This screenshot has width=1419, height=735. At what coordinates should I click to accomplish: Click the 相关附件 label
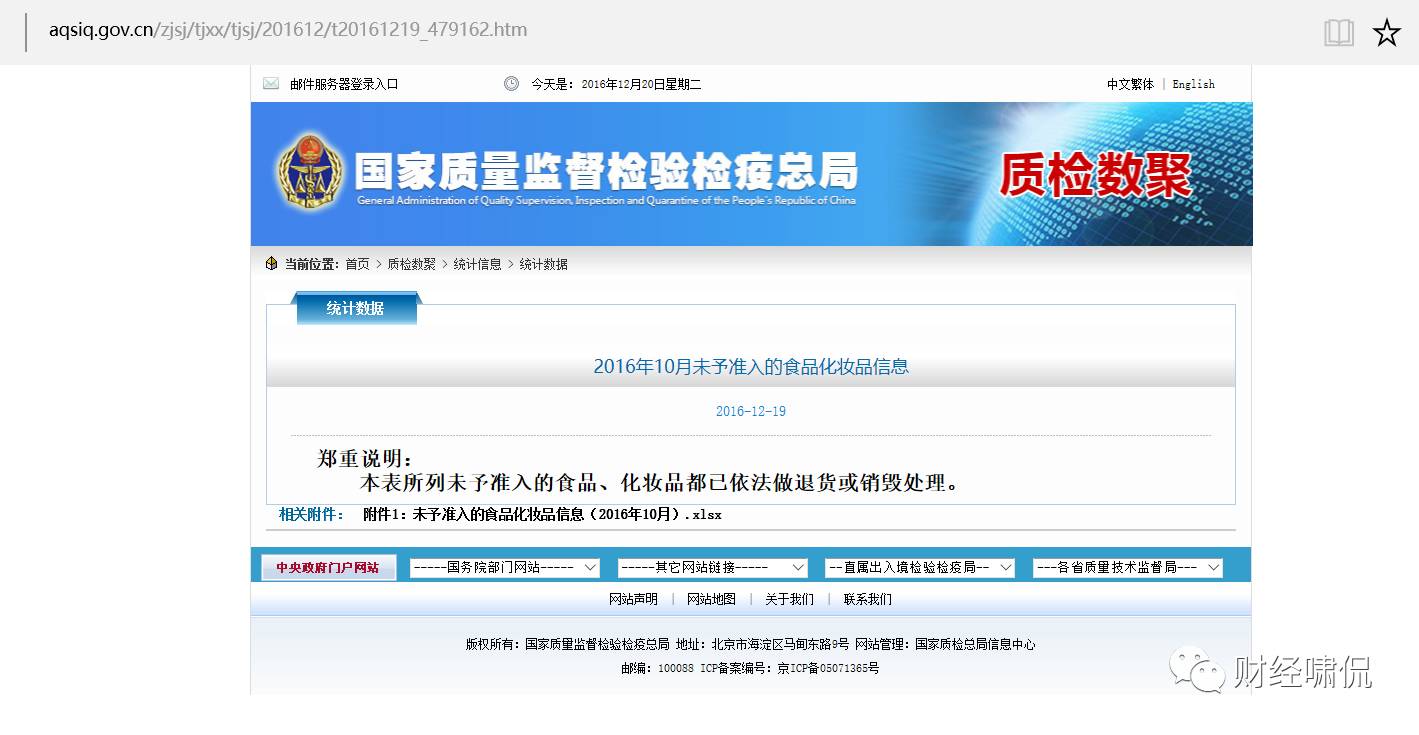coord(311,515)
